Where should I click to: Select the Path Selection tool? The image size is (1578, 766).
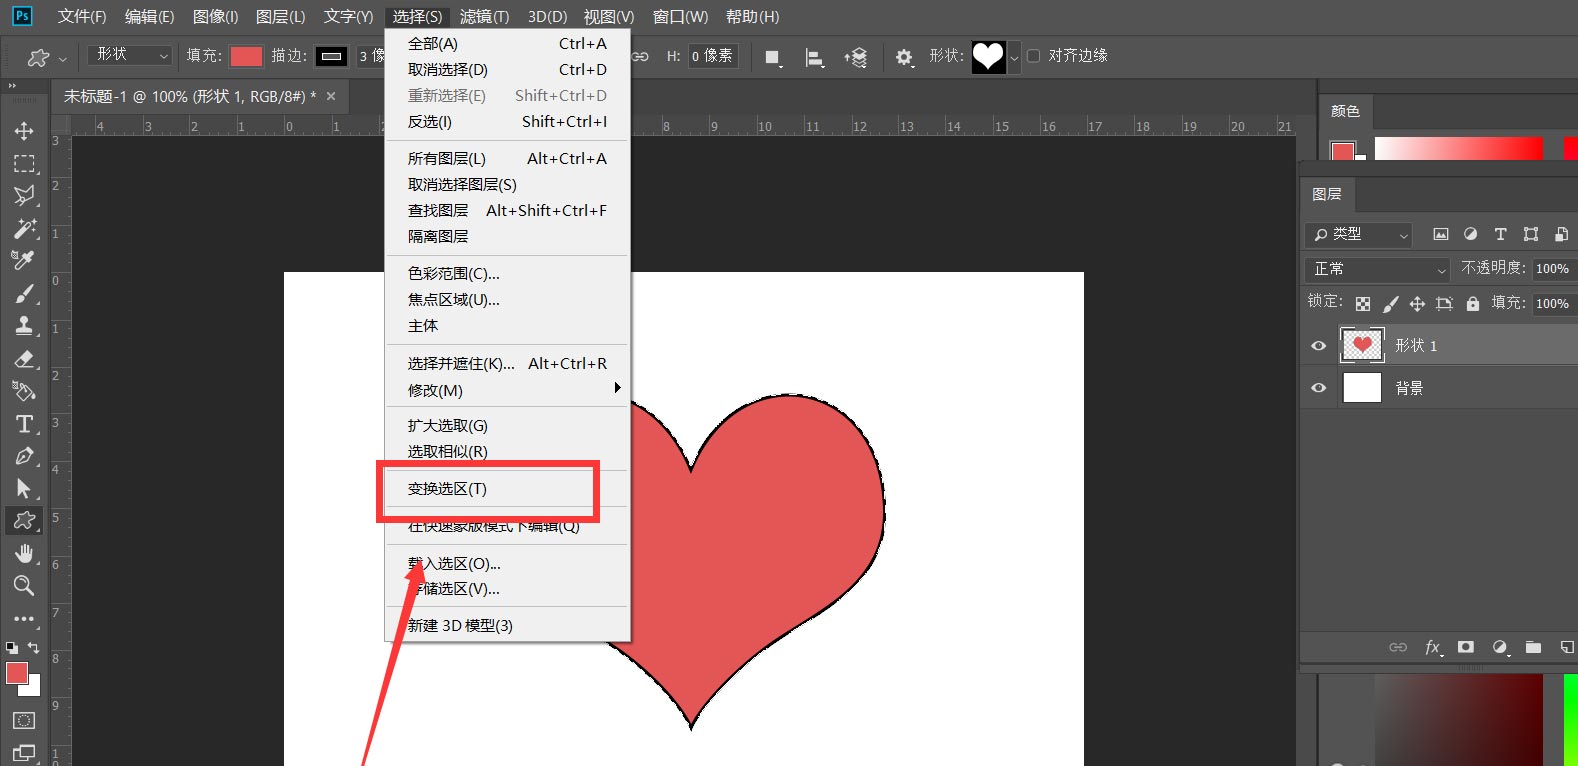(24, 488)
